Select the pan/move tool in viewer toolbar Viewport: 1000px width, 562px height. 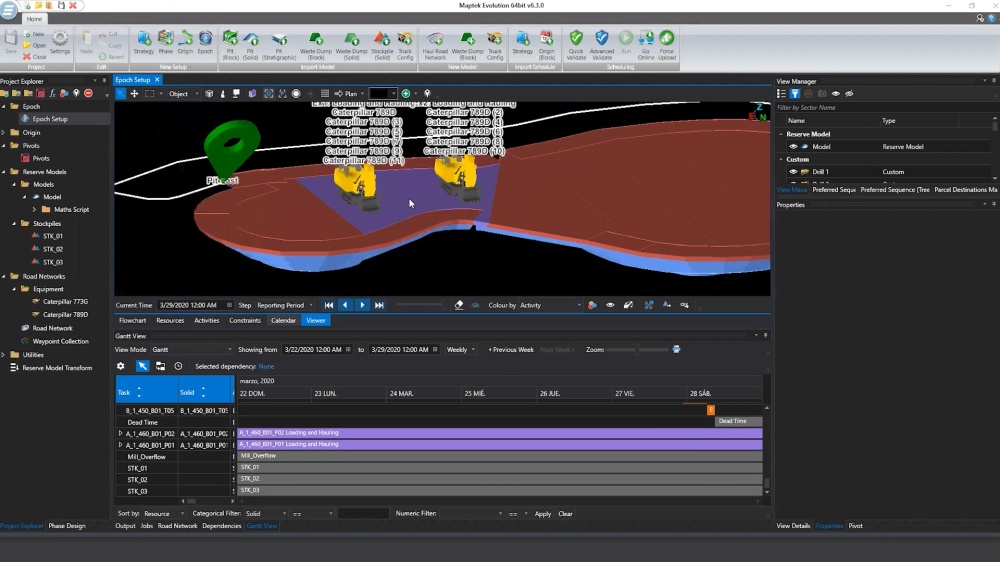135,94
